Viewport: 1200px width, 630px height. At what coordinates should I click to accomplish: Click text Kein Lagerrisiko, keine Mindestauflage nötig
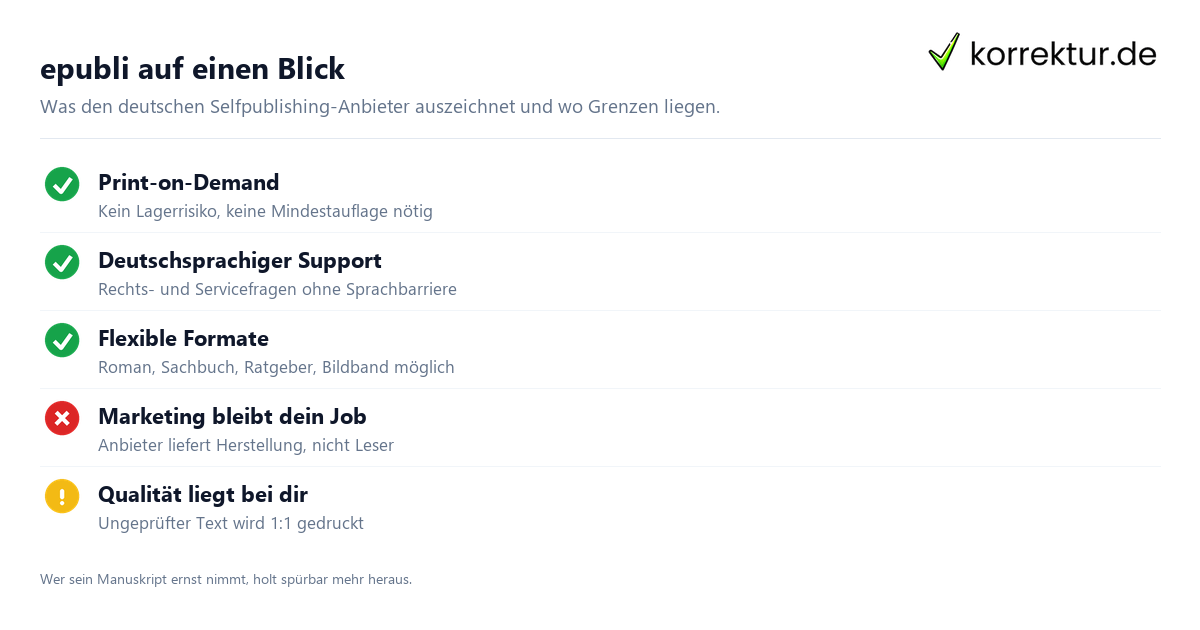(x=265, y=211)
